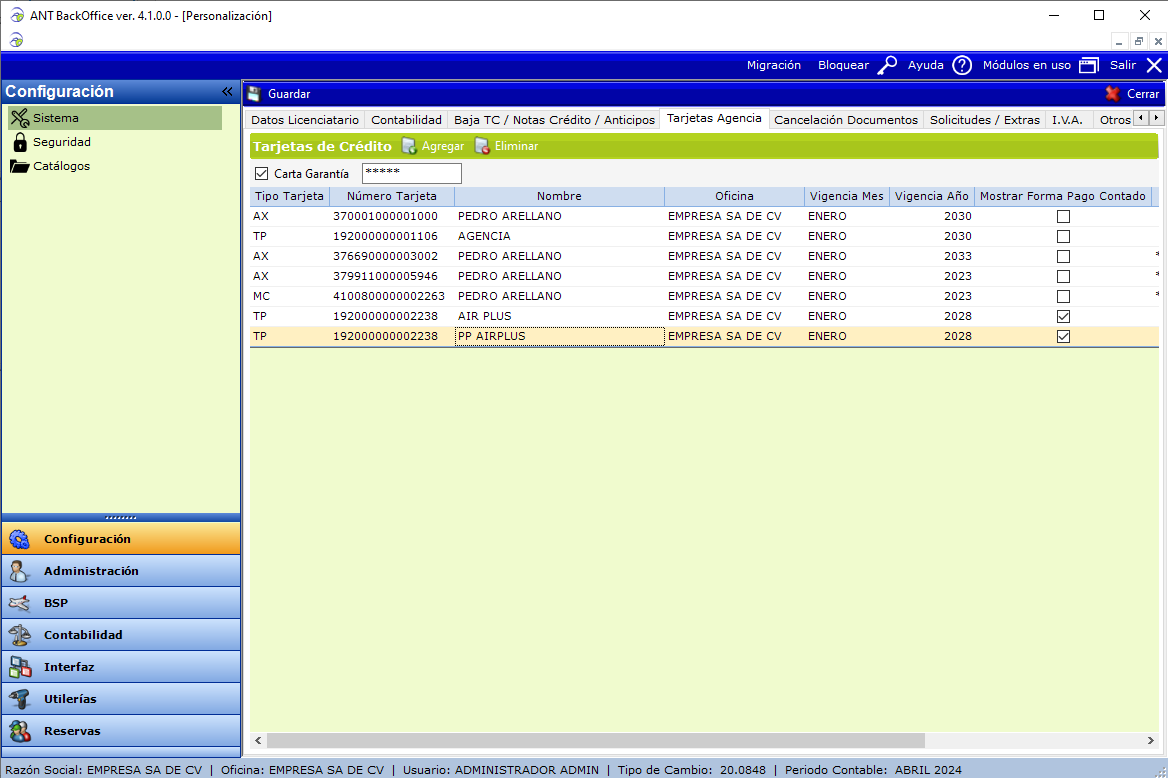Switch to the Contabilidad tab
The height and width of the screenshot is (778, 1168).
pos(406,120)
